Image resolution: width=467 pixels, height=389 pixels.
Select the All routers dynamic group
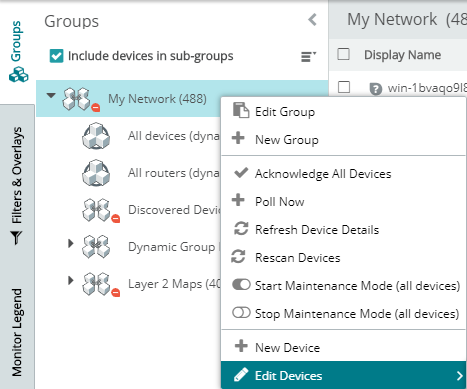(173, 173)
